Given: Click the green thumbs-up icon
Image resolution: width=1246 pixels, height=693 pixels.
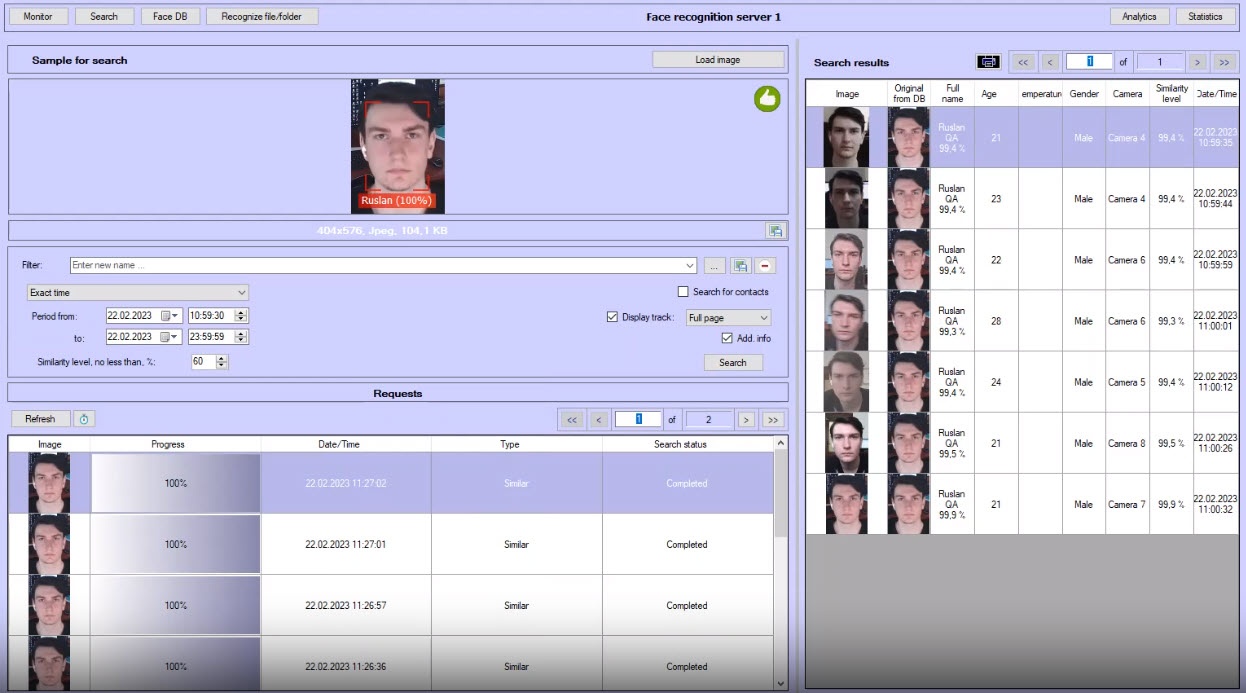Looking at the screenshot, I should tap(767, 98).
